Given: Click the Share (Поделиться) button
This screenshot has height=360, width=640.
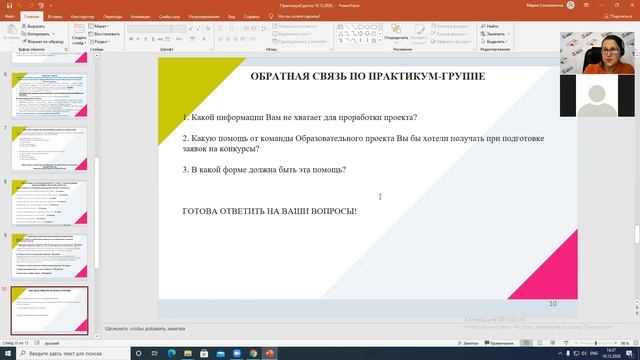Looking at the screenshot, I should pyautogui.click(x=618, y=16).
